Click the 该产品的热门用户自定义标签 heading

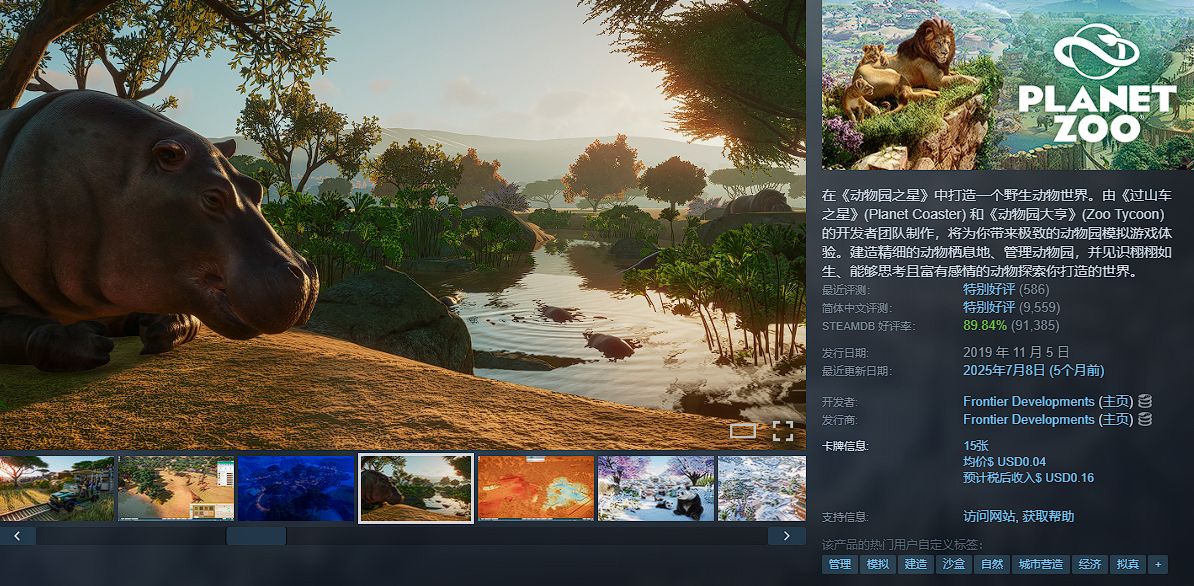(902, 545)
